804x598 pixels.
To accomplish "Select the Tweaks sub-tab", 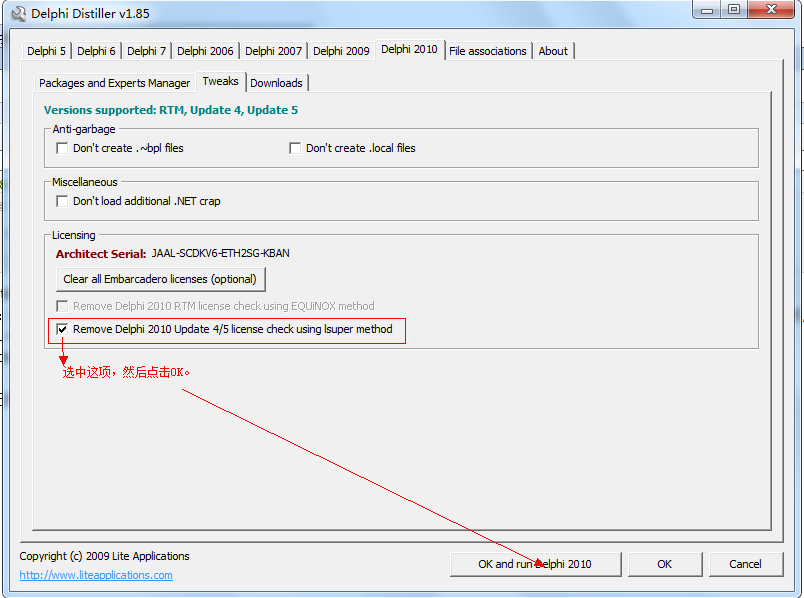I will click(220, 81).
